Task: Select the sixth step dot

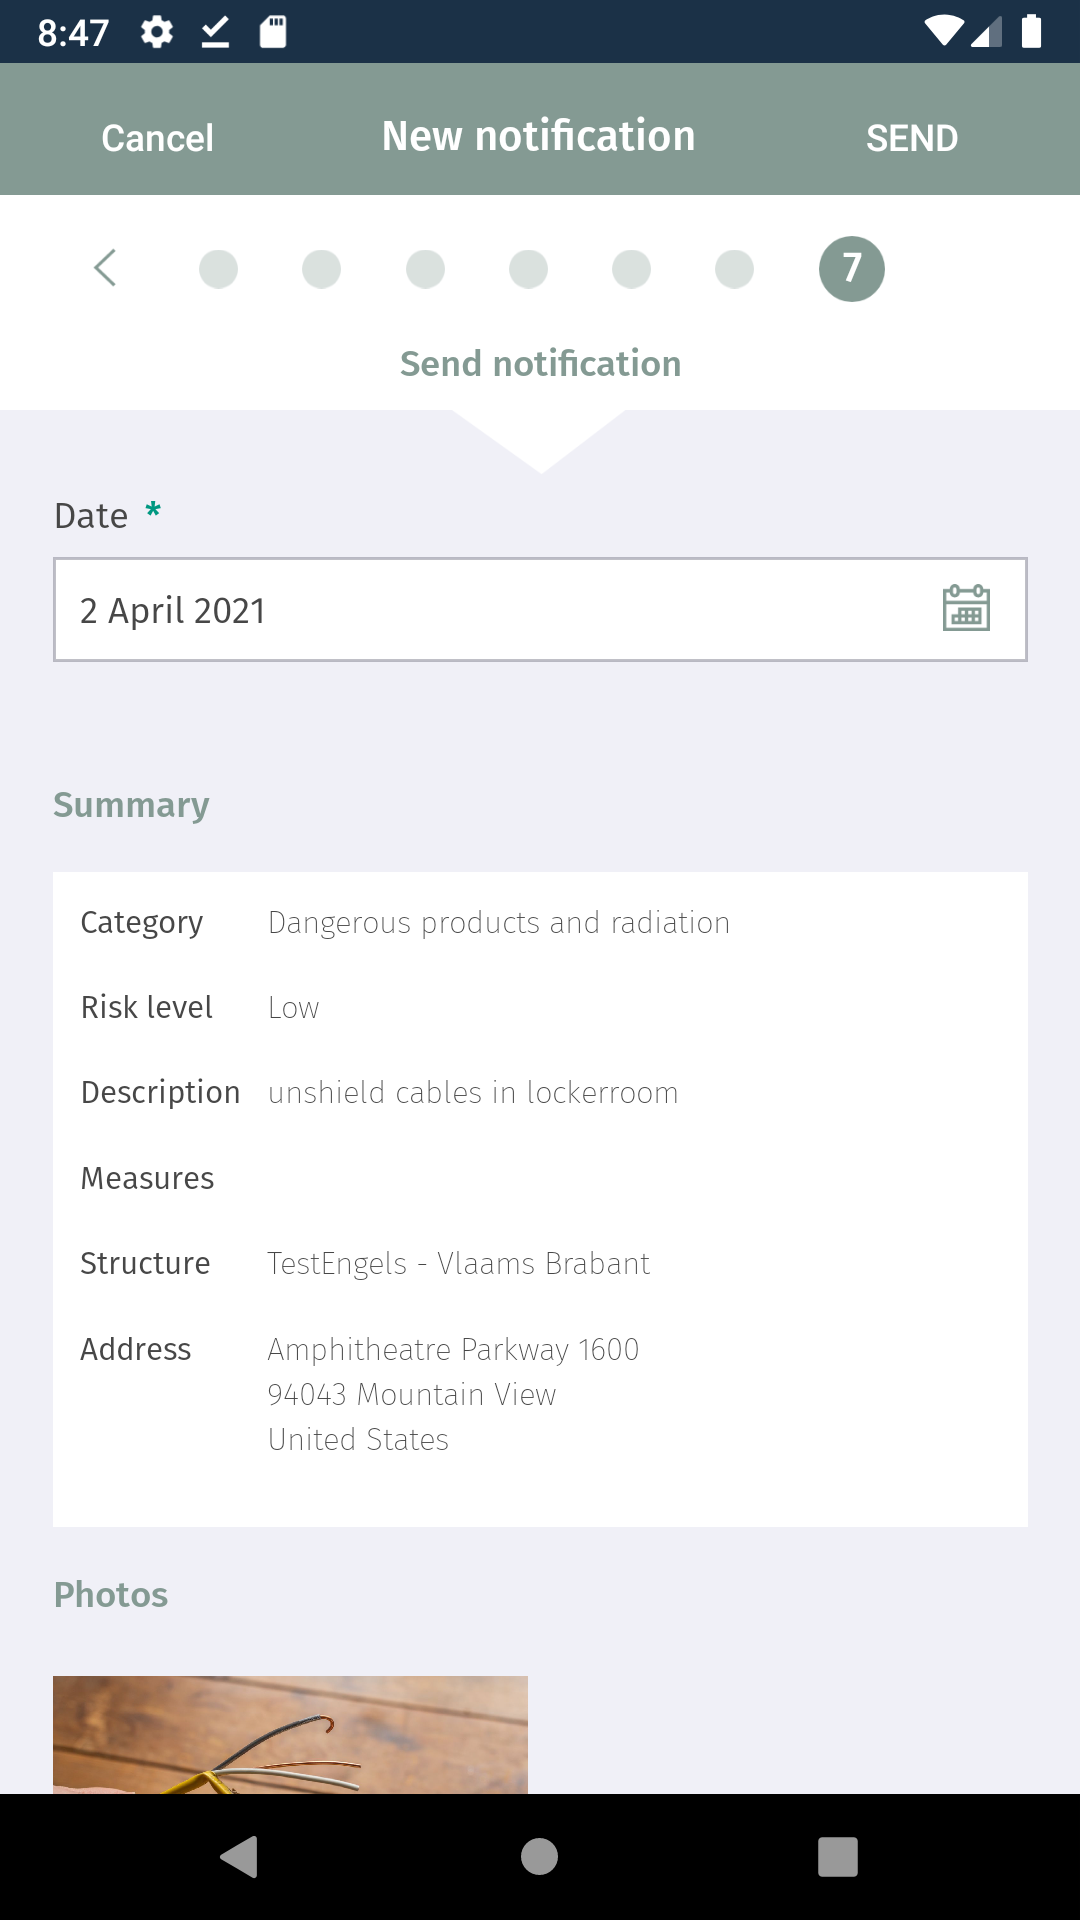Action: point(734,269)
